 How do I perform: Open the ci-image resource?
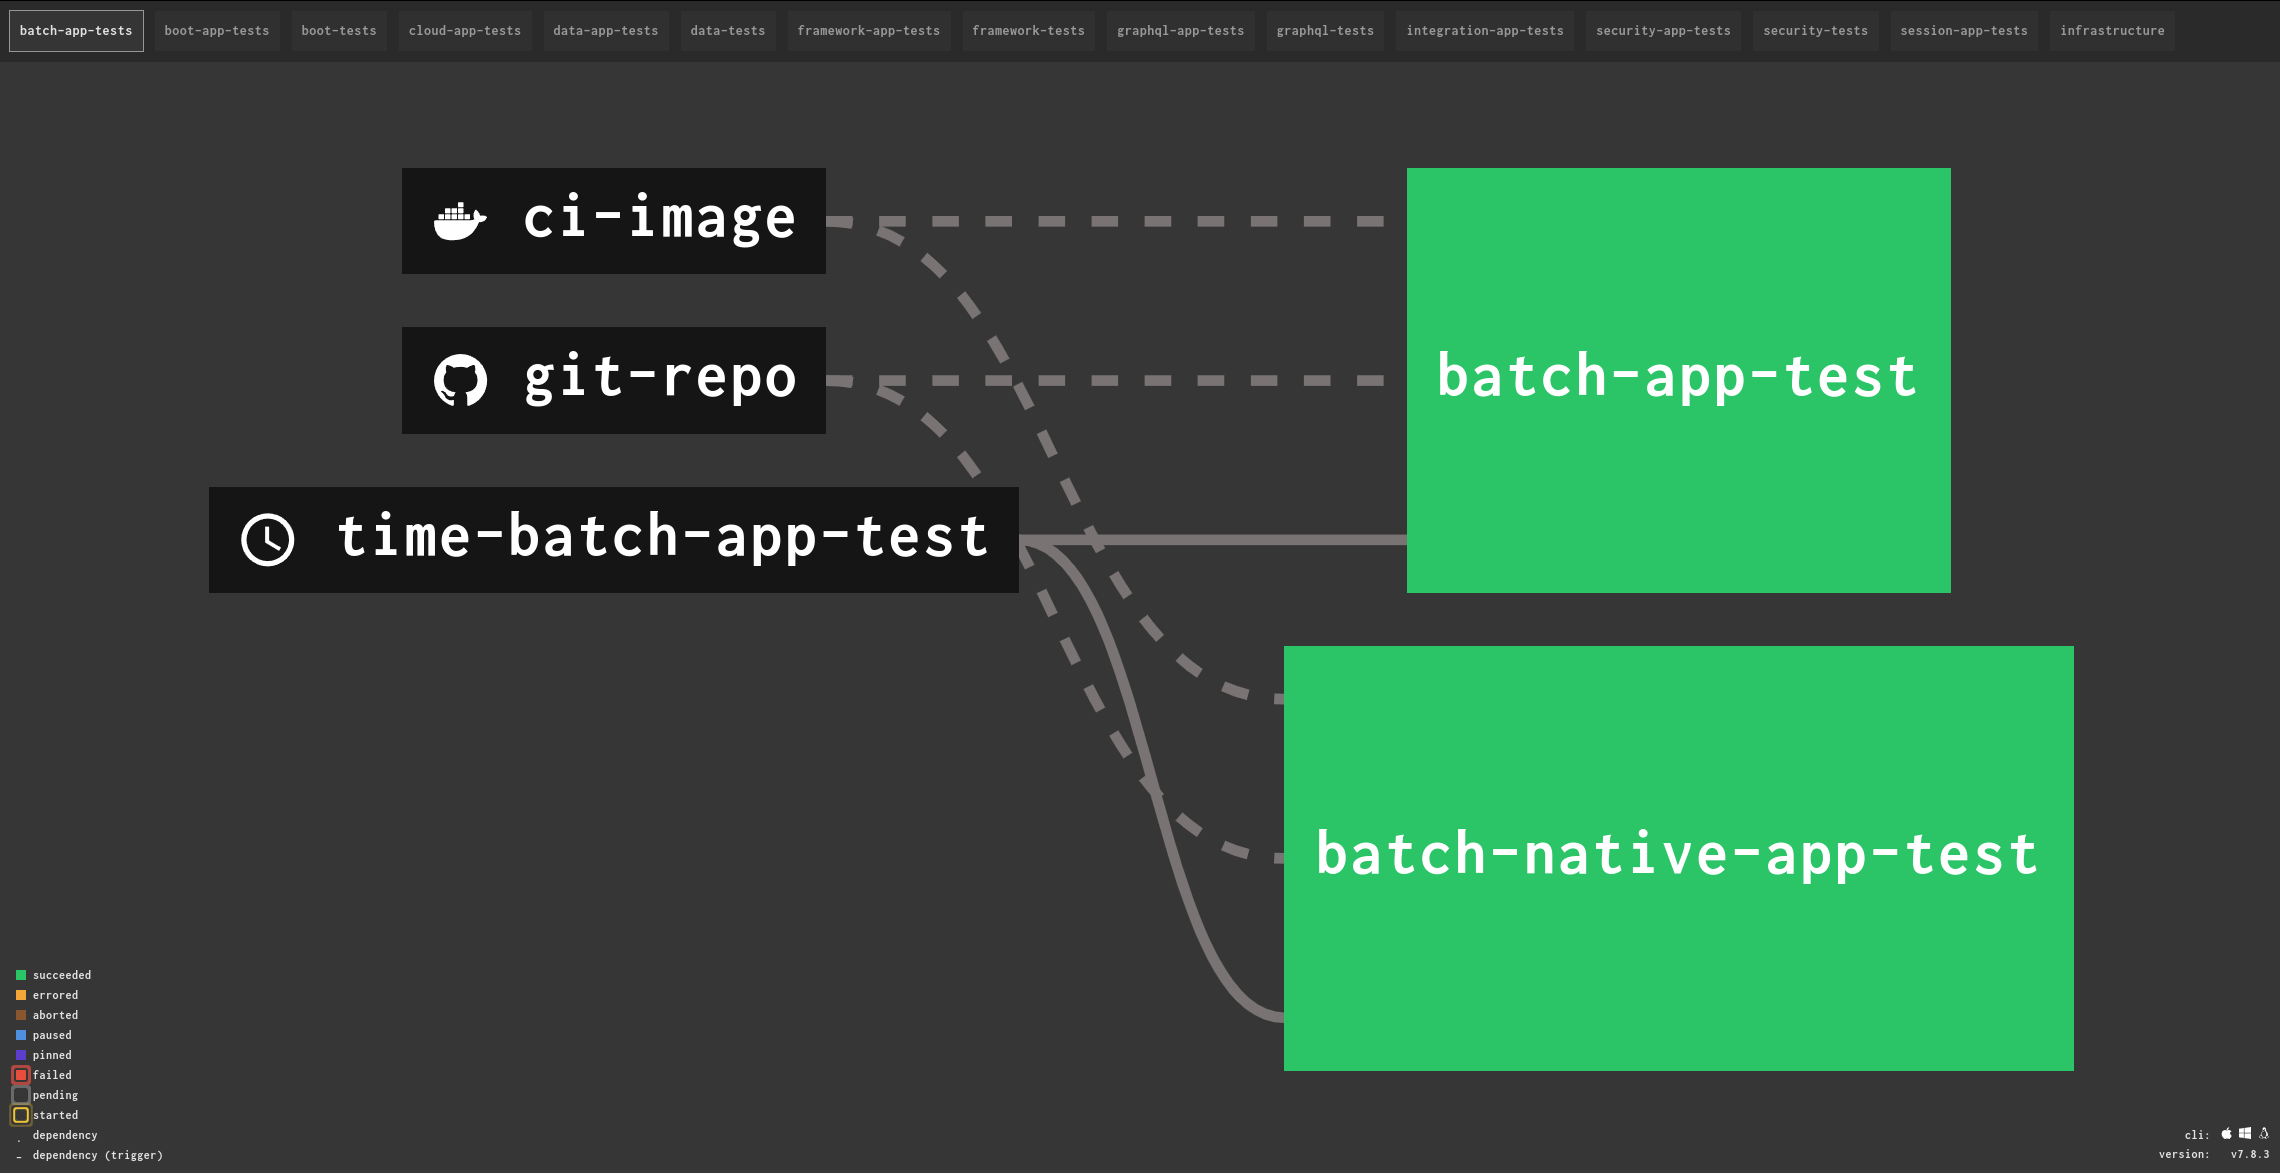click(660, 220)
